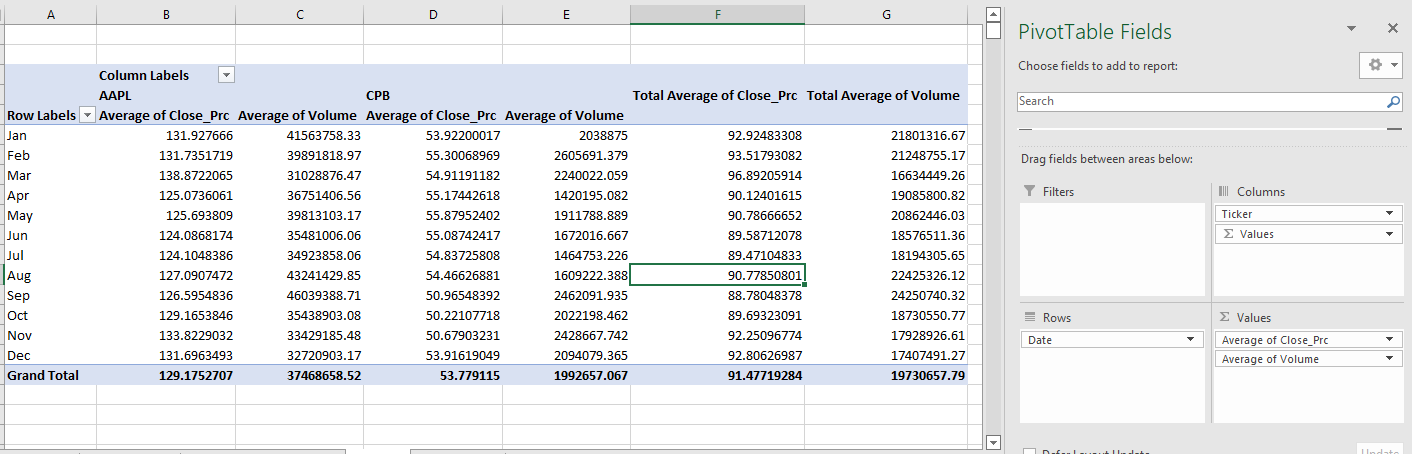
Task: Select Grand Total value 19730657.79
Action: click(x=886, y=375)
